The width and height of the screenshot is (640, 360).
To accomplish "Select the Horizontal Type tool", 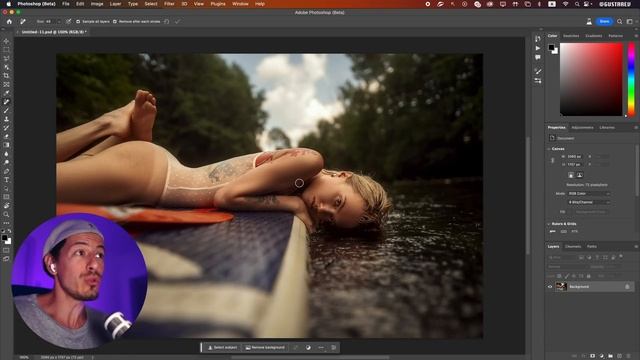I will pyautogui.click(x=6, y=180).
